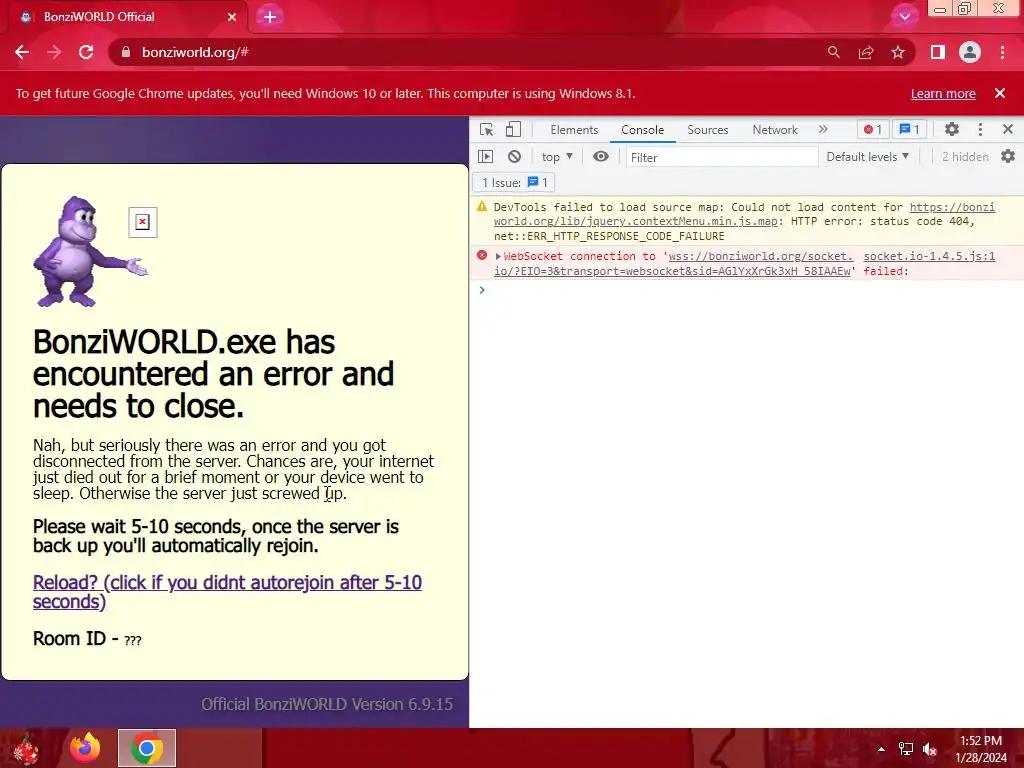Clear the console with the ban icon
This screenshot has width=1024, height=768.
[x=515, y=157]
